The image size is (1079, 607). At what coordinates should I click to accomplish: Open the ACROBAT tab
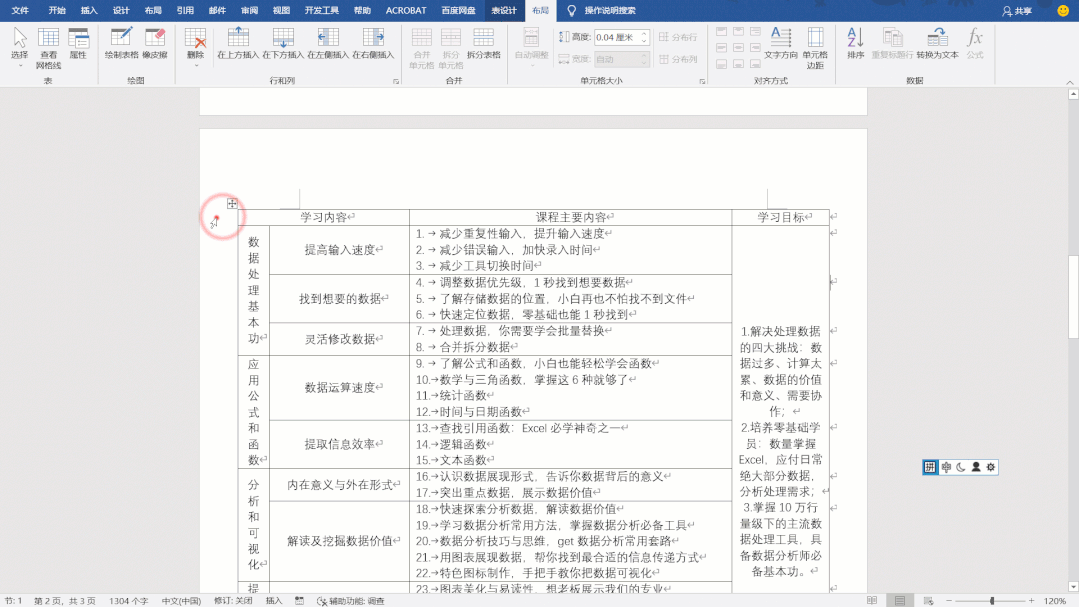[406, 10]
